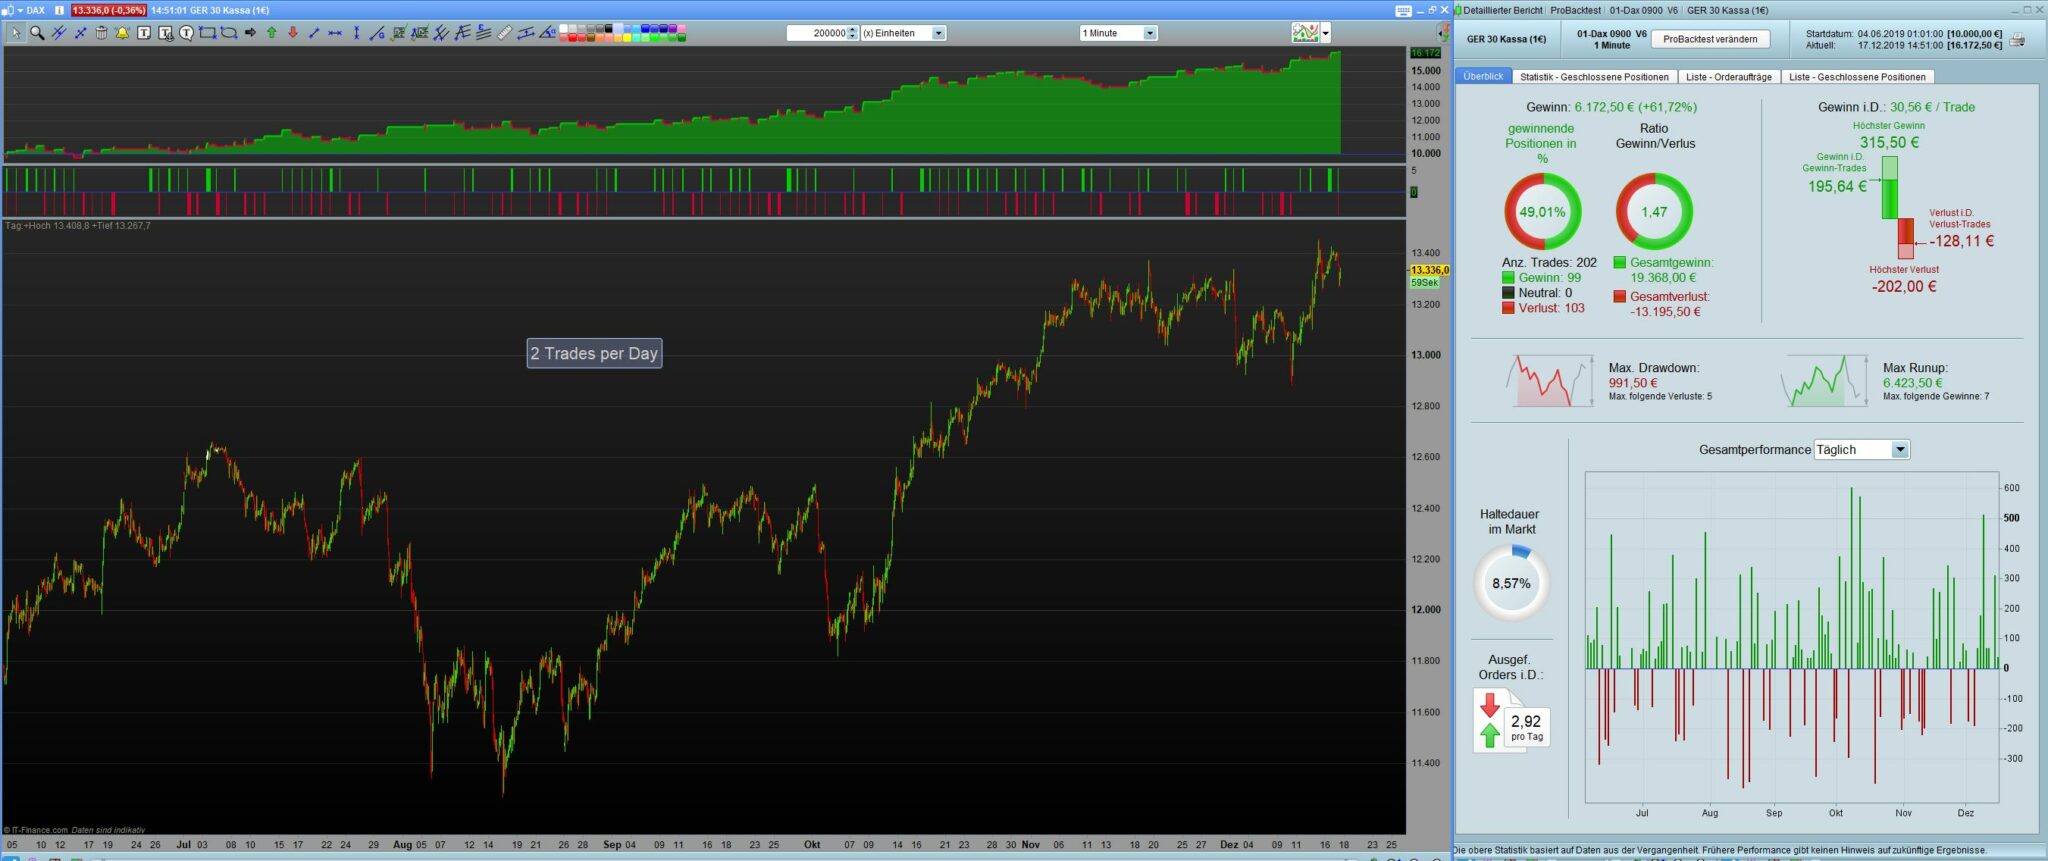Open the Liste - Orderaufträge tab
Viewport: 2048px width, 861px height.
[1729, 77]
